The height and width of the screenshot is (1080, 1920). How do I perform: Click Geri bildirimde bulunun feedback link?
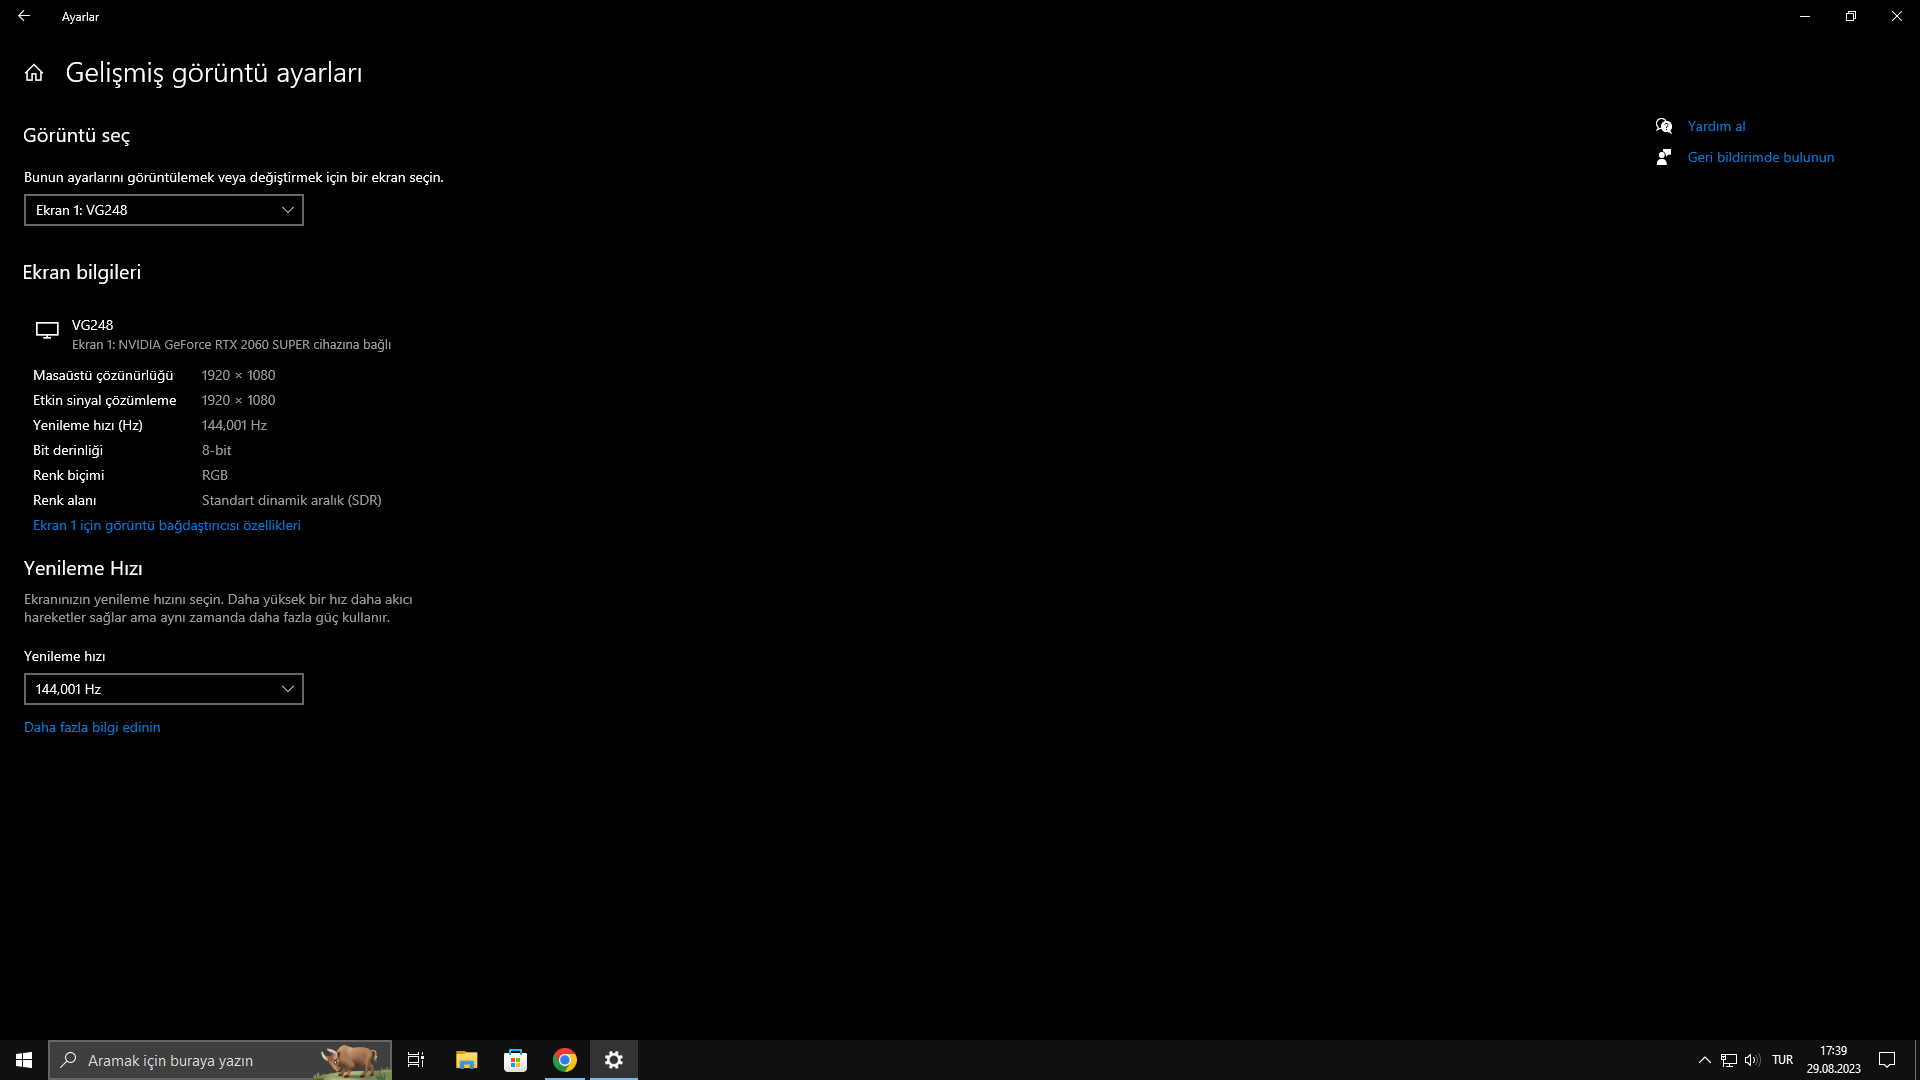point(1760,157)
